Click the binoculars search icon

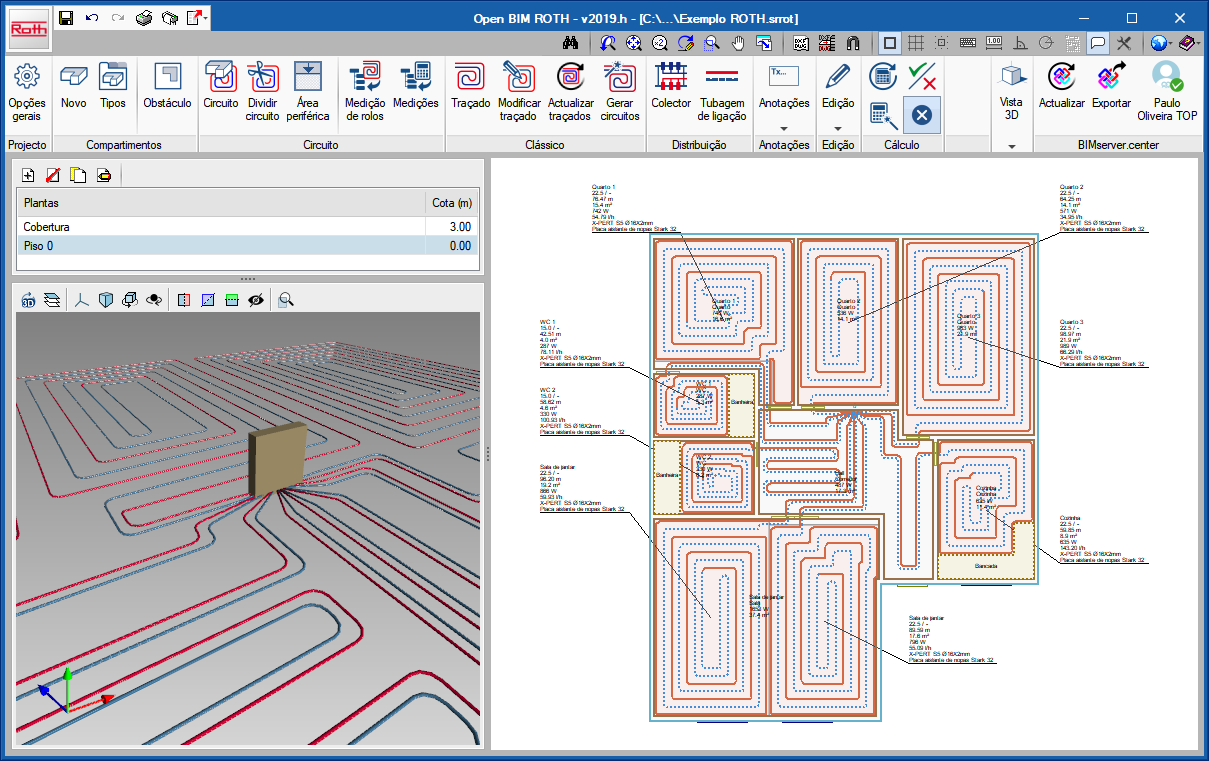coord(571,43)
